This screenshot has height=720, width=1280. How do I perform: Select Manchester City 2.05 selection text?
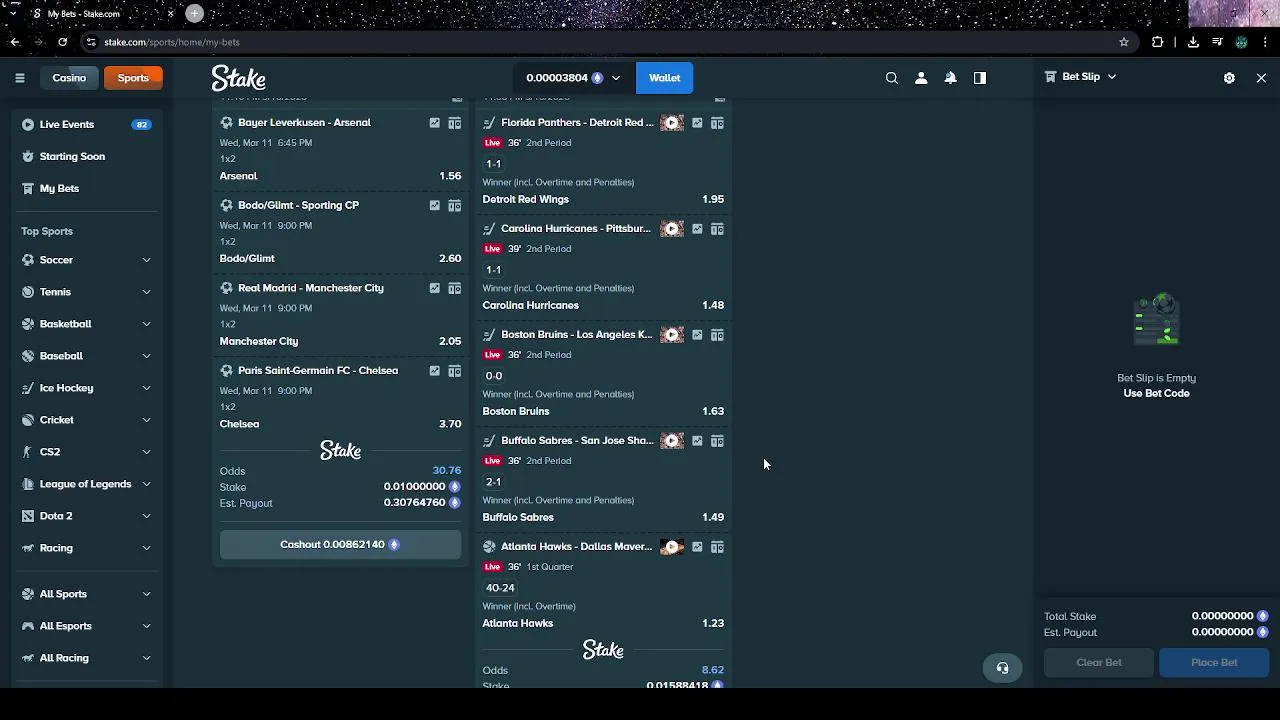[340, 341]
